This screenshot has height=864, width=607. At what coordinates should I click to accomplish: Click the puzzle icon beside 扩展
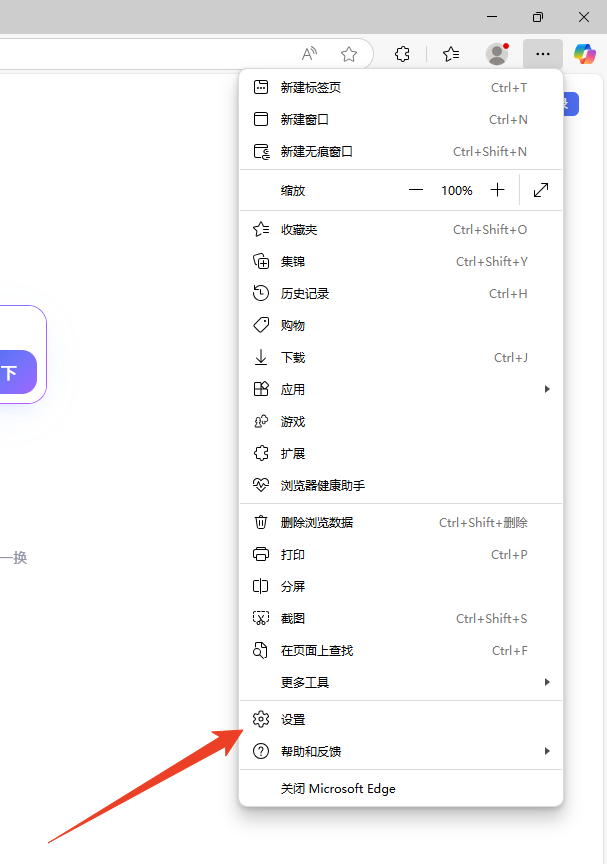[x=261, y=453]
